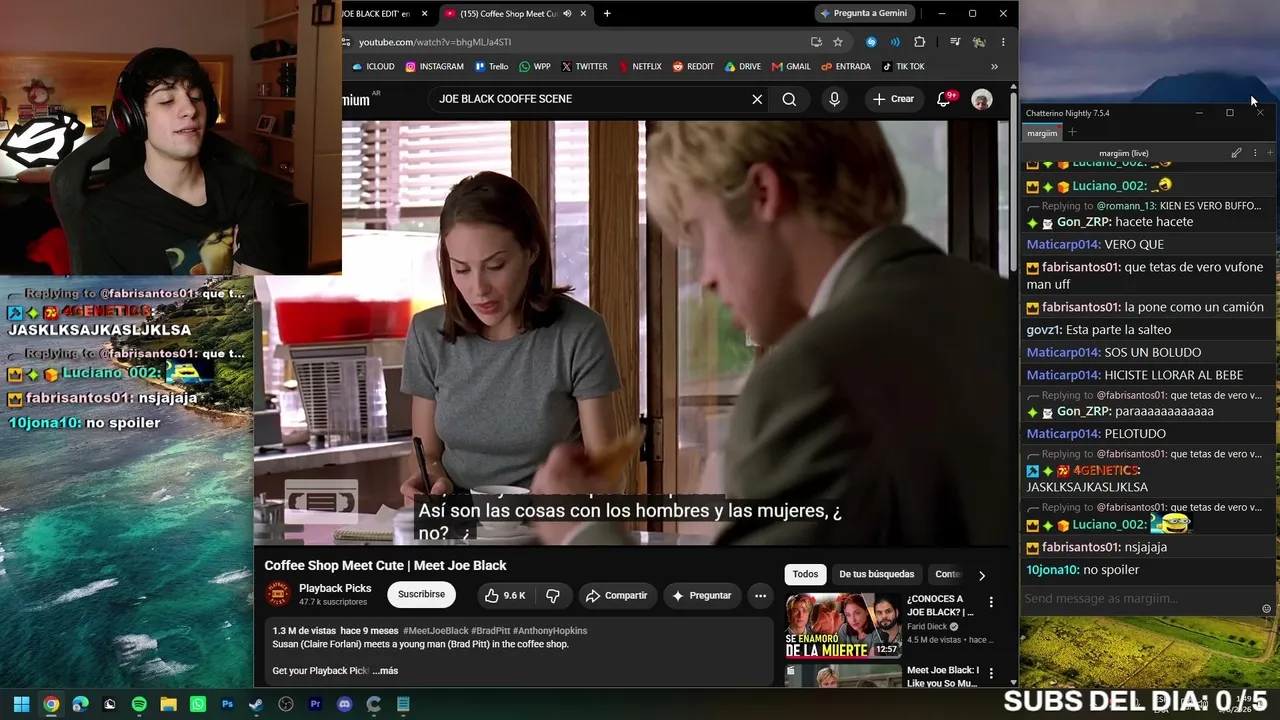The width and height of the screenshot is (1280, 720).
Task: Add a new split in Chatterino header
Action: point(1270,153)
